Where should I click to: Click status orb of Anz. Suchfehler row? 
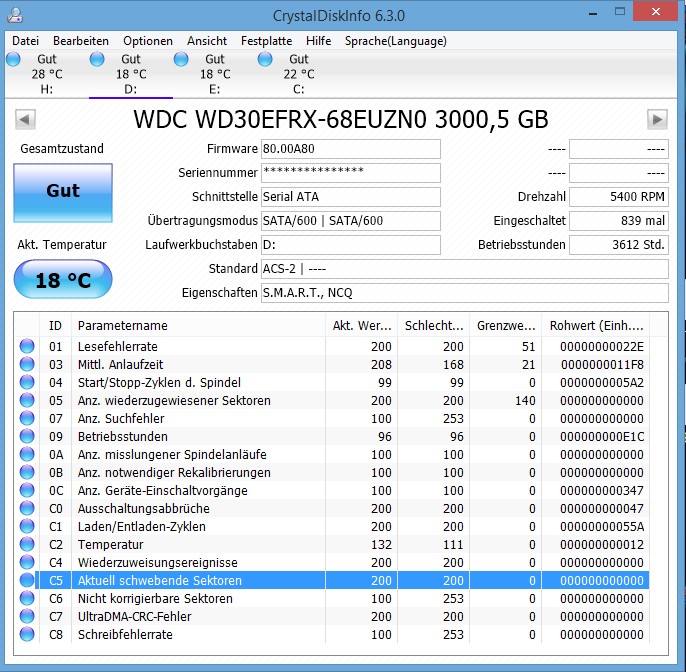(27, 418)
